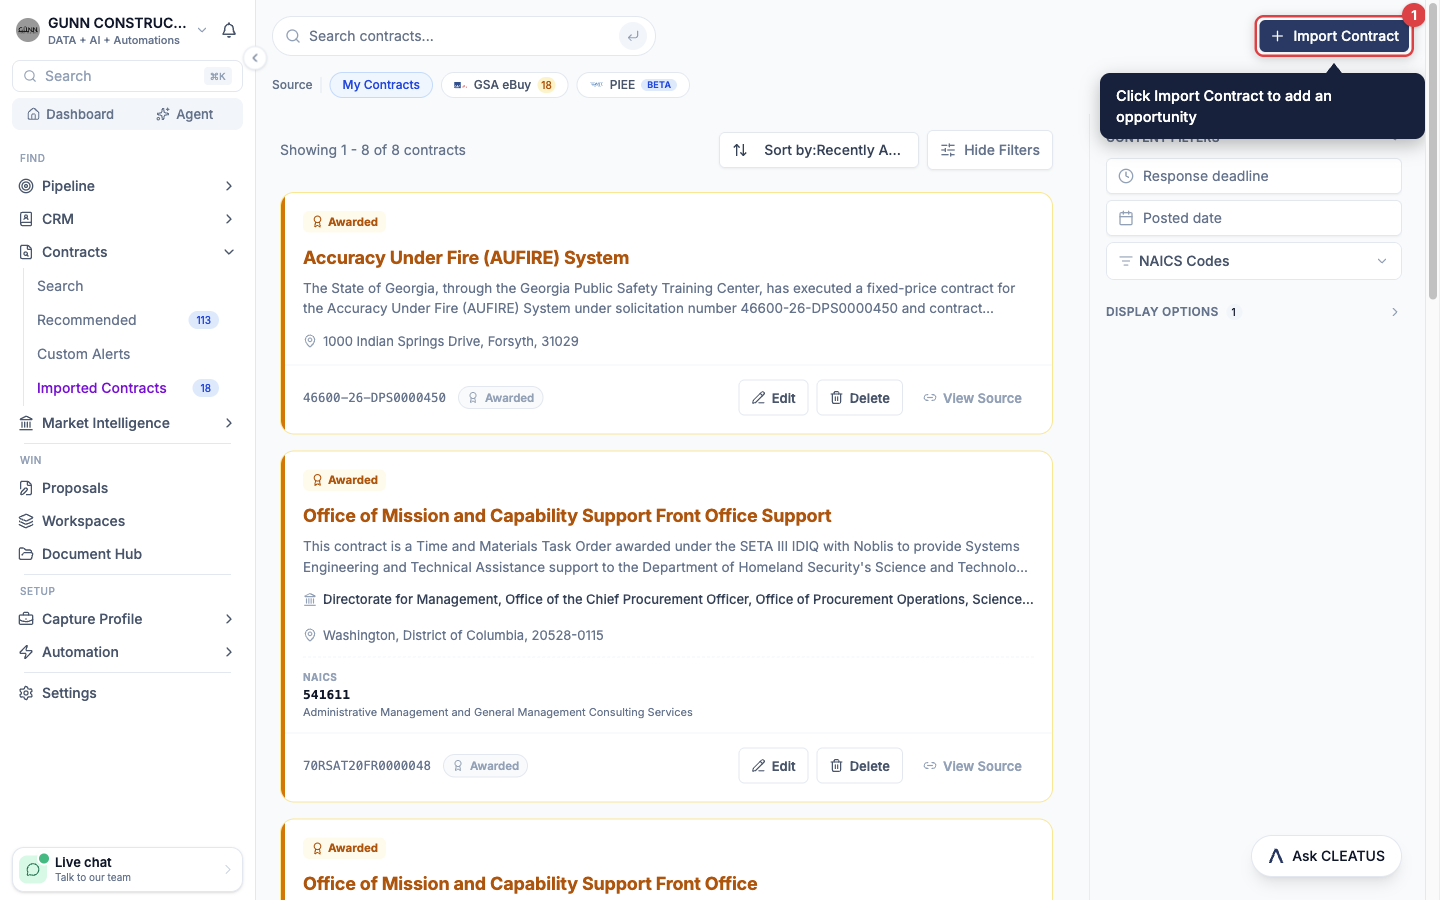Expand the Pipeline menu
1440x900 pixels.
127,186
